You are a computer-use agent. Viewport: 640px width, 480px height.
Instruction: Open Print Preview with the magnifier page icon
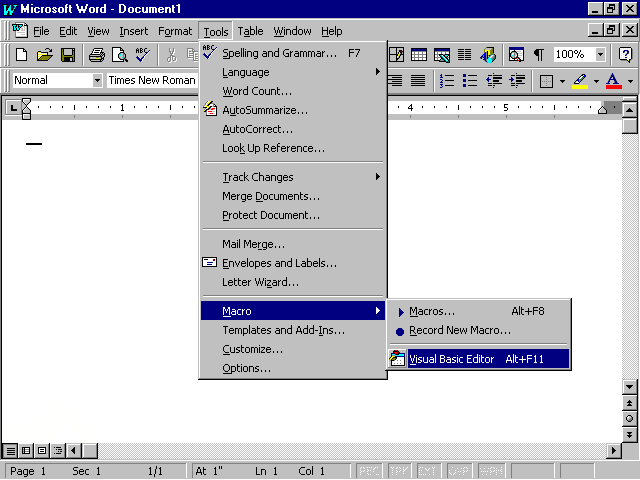click(120, 55)
